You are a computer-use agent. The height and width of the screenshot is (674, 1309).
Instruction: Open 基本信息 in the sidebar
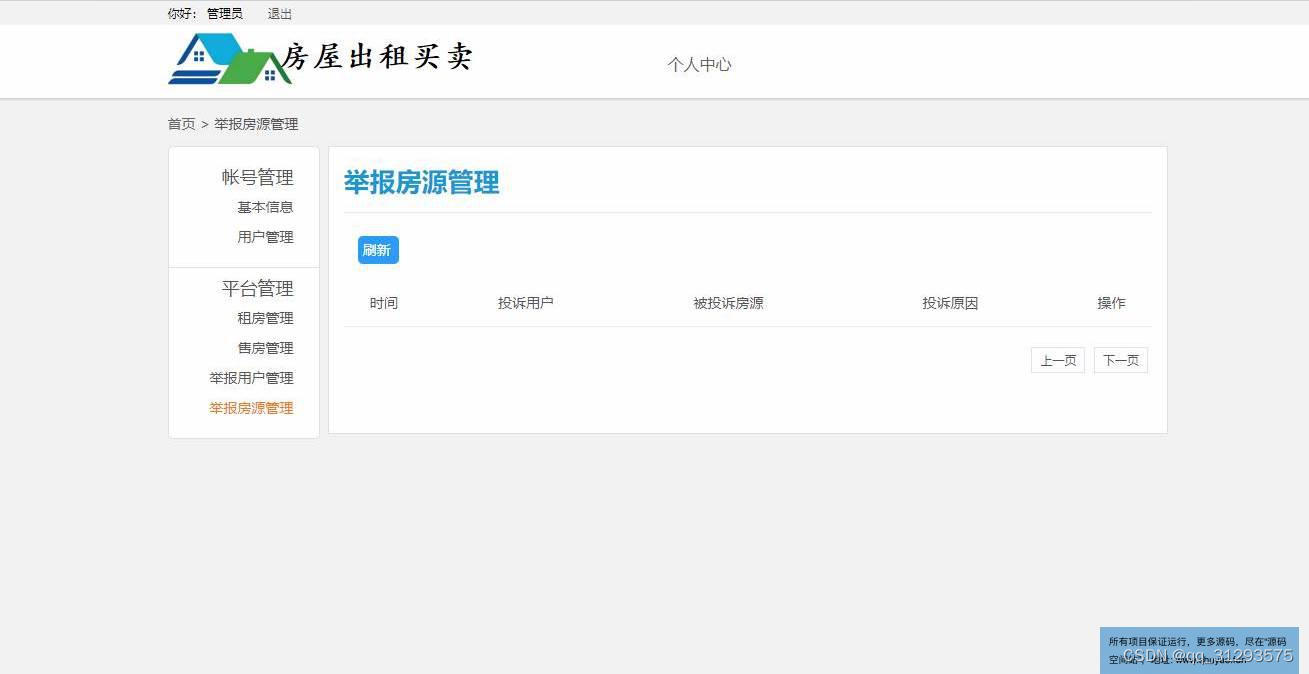coord(265,207)
